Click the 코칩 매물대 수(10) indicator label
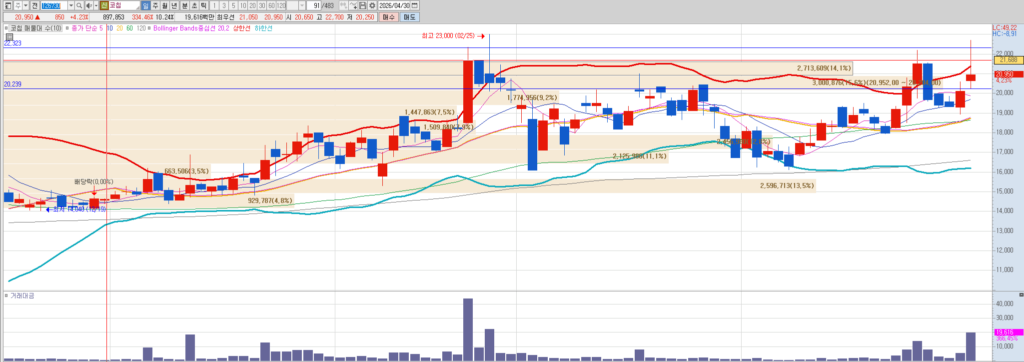 (x=36, y=28)
